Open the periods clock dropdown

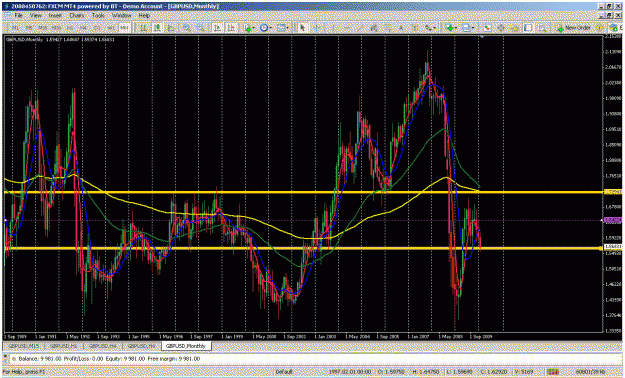[x=265, y=28]
